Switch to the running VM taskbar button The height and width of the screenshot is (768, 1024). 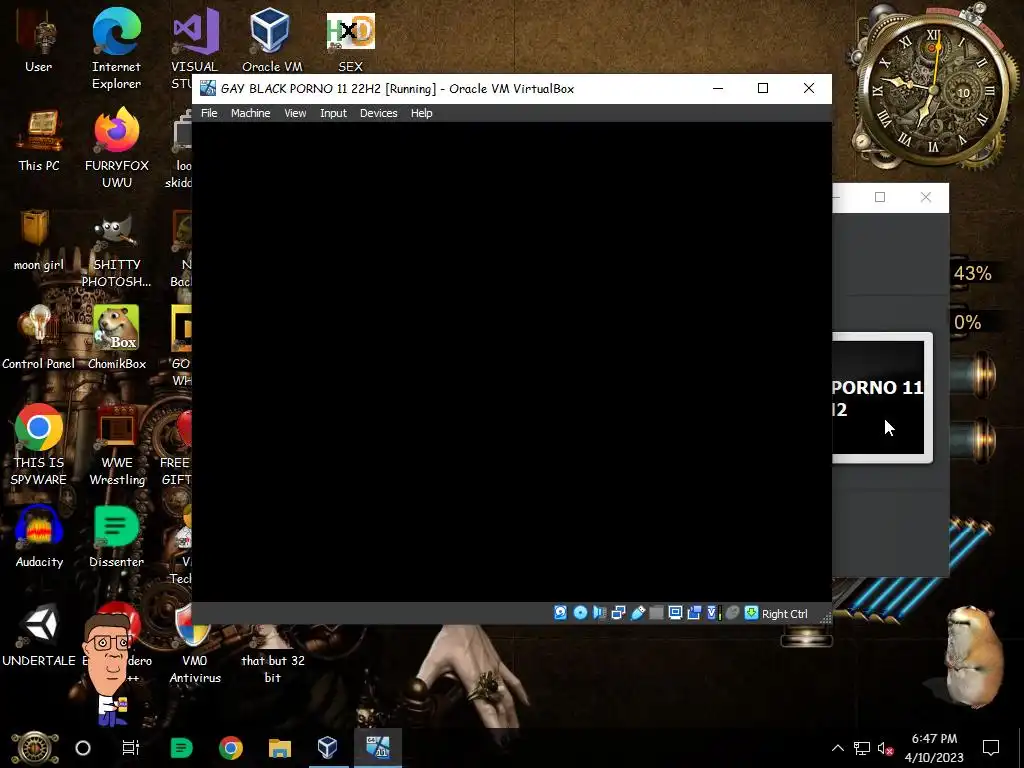(x=377, y=748)
